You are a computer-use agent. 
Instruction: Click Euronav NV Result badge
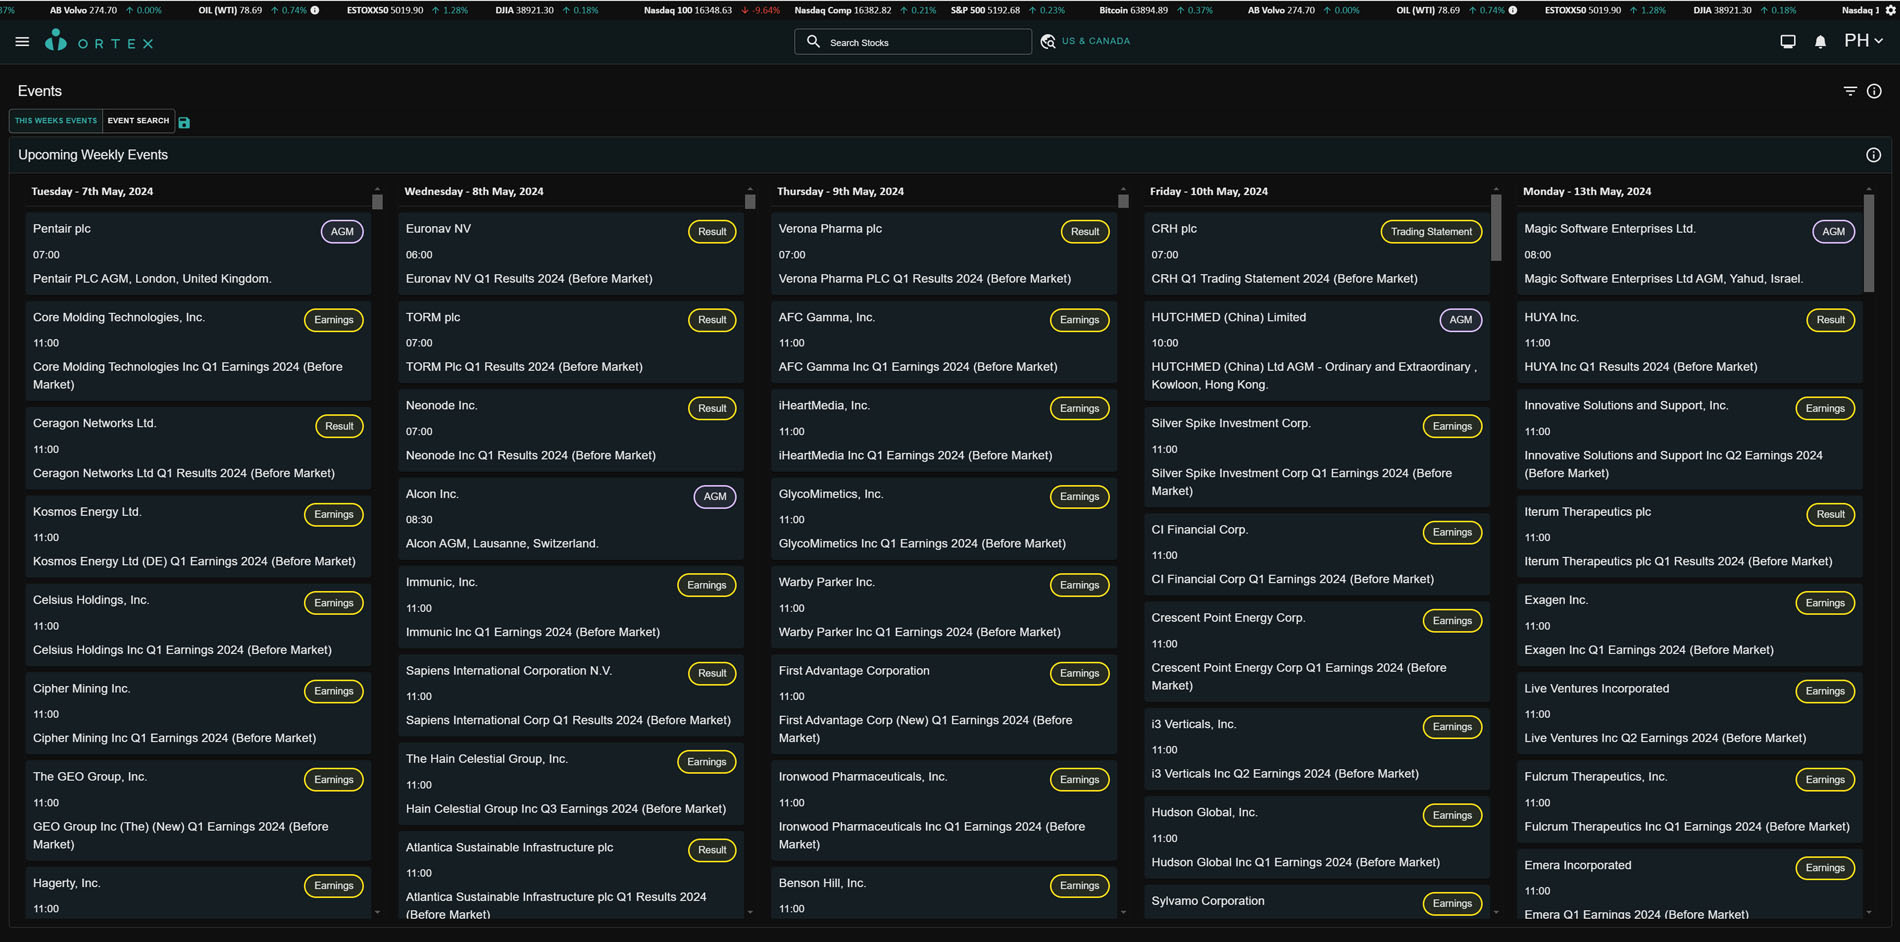712,232
